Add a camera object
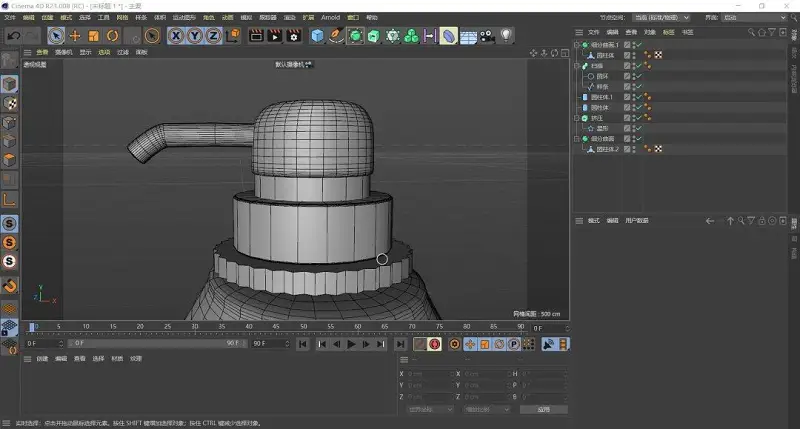Screen dimensions: 800x429 tap(487, 36)
